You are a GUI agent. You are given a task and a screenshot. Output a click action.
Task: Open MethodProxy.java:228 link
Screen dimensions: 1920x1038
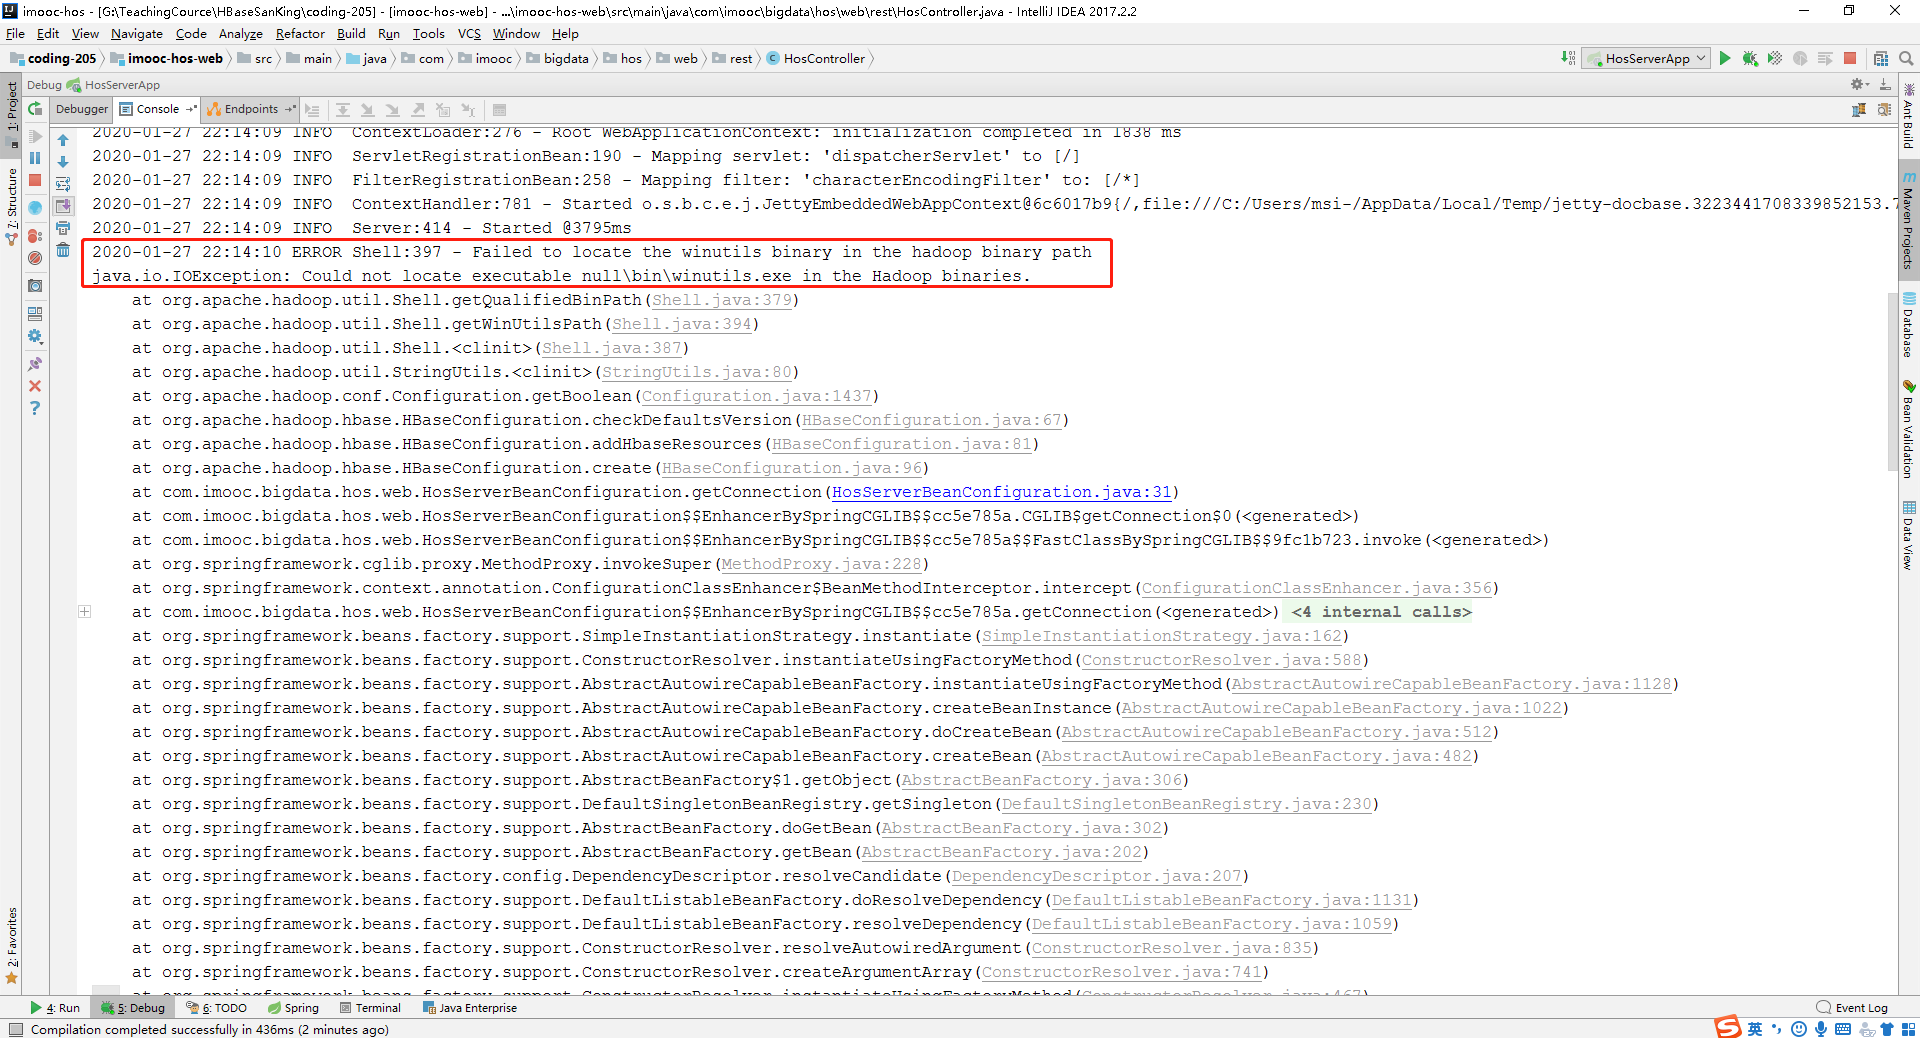[x=821, y=564]
